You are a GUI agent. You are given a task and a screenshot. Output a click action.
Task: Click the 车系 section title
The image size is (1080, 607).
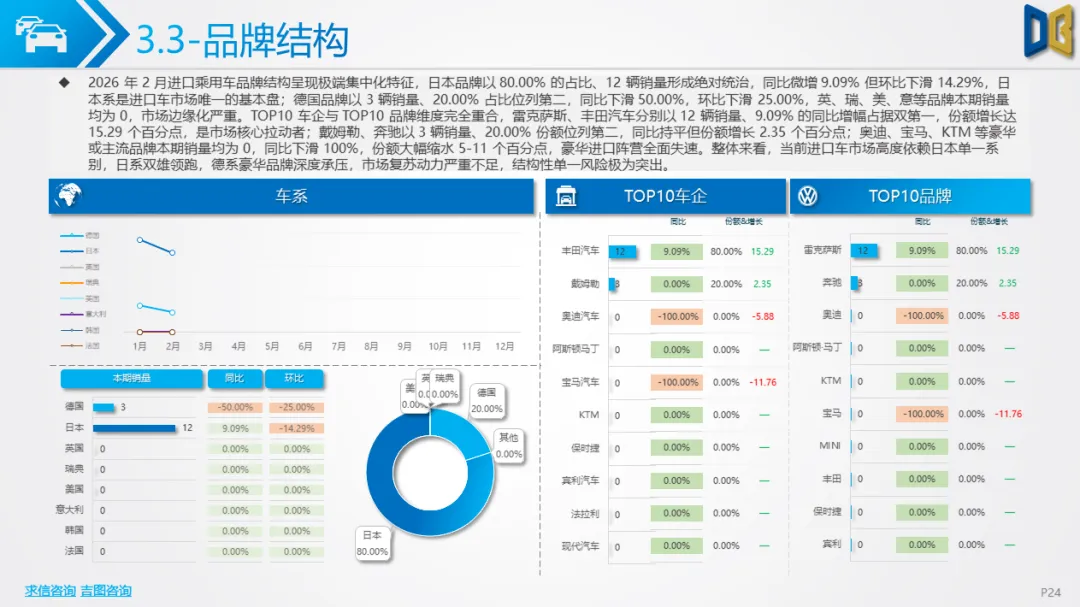(x=291, y=196)
